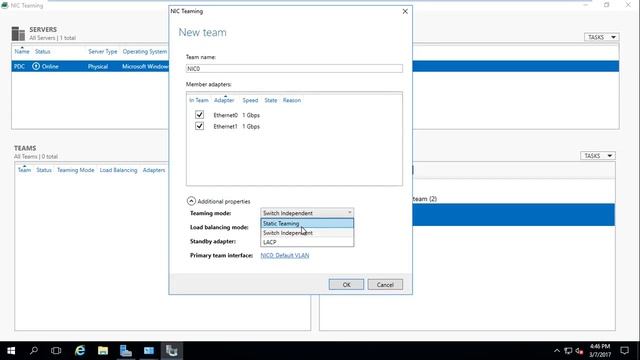Sort member adapters by Speed
This screenshot has height=360, width=640.
click(250, 100)
